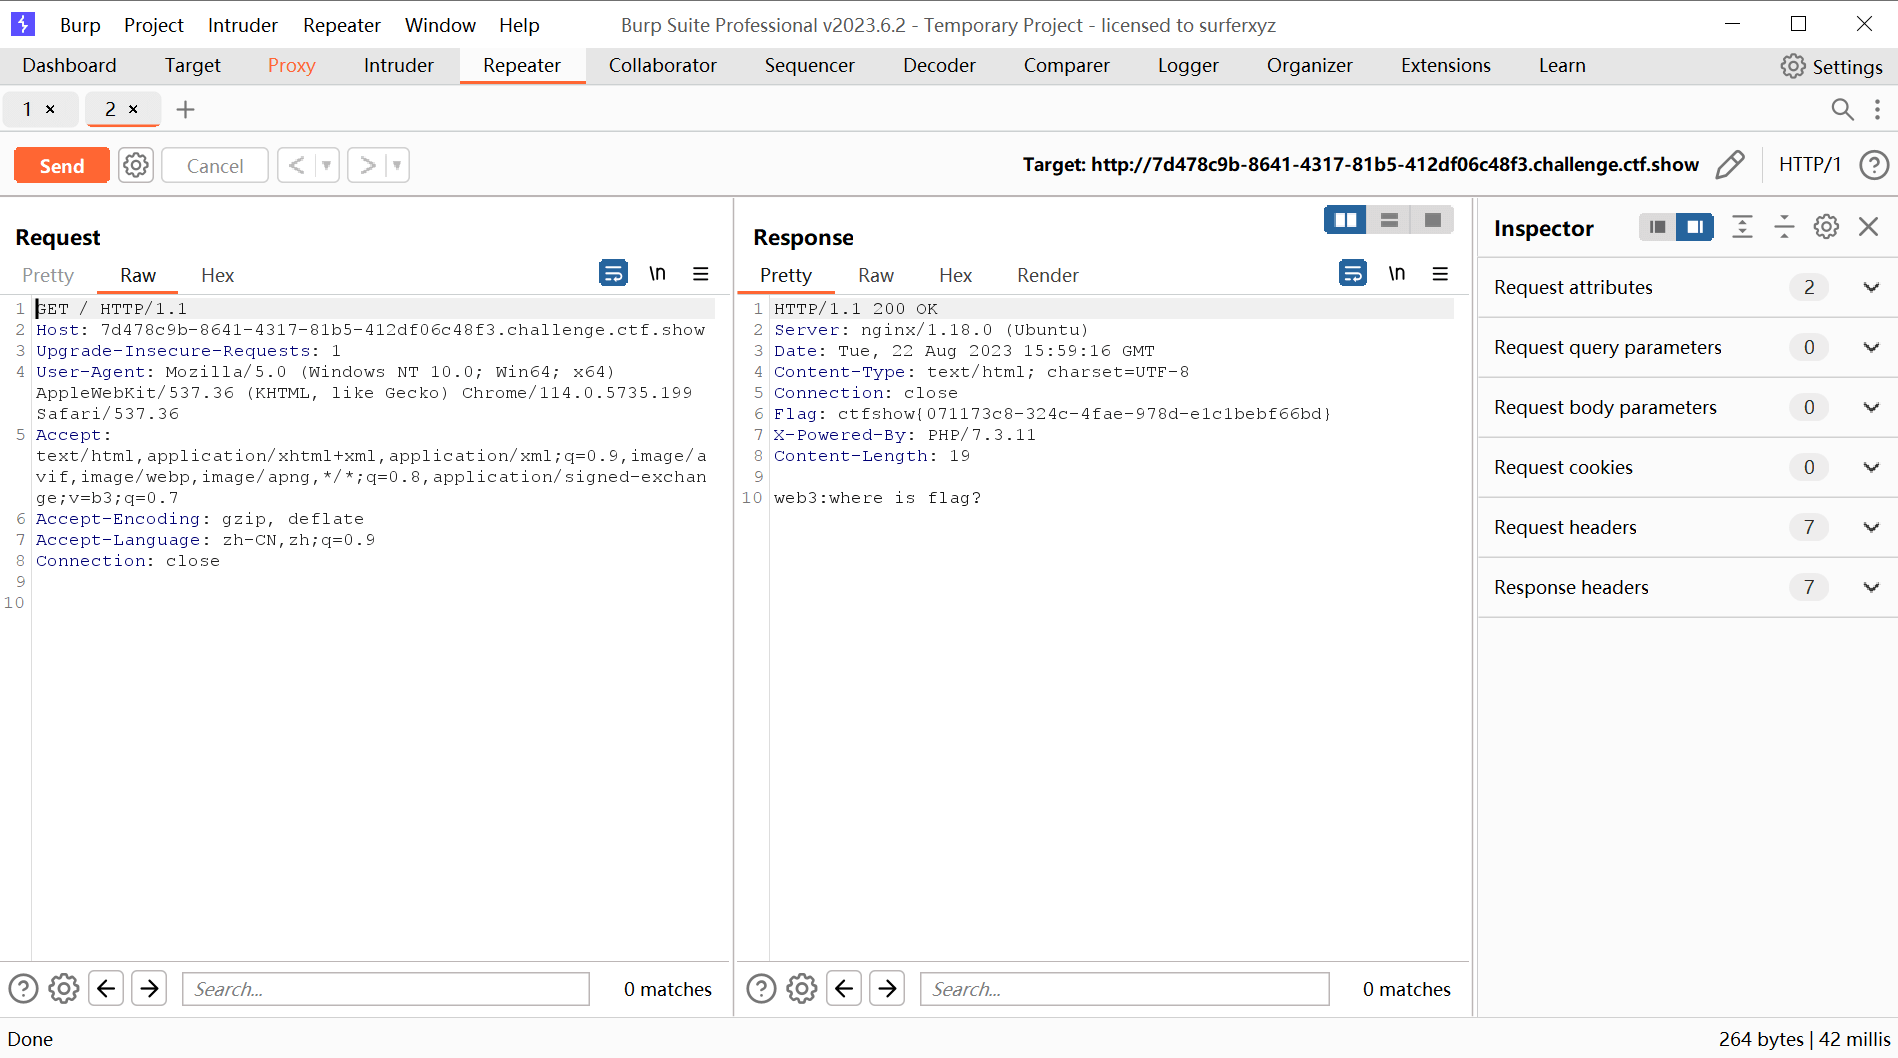Switch response view to Raw
Image resolution: width=1898 pixels, height=1058 pixels.
(876, 276)
